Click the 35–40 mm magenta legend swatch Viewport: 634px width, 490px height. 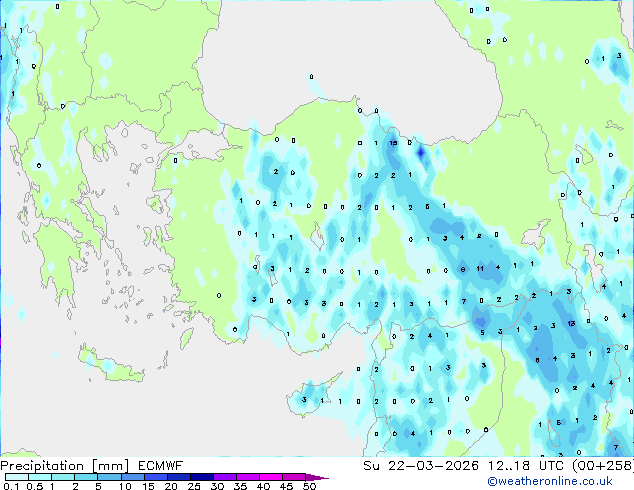(x=248, y=477)
